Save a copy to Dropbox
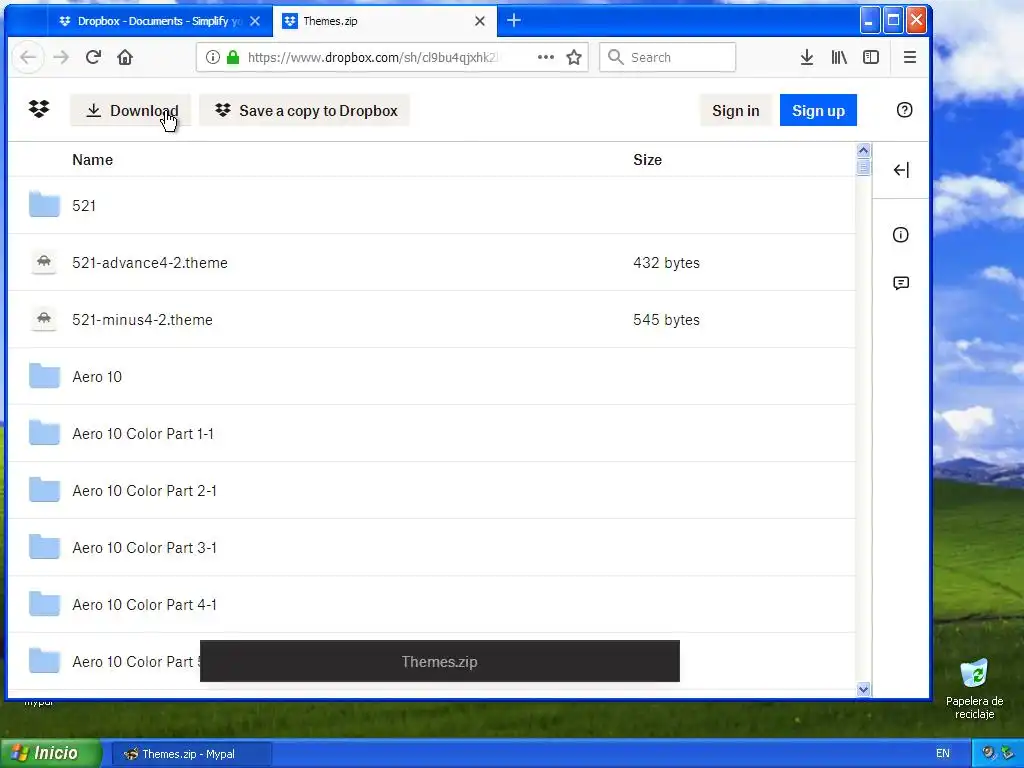 [304, 110]
